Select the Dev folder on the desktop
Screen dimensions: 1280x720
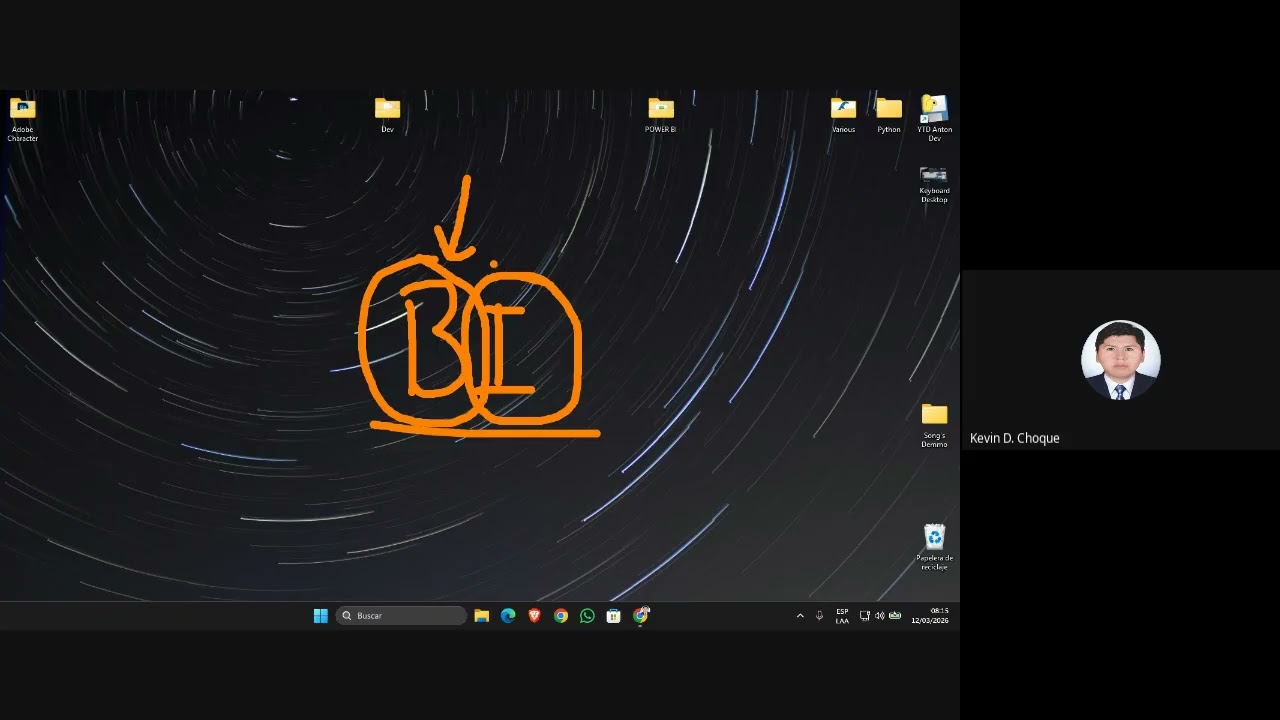[387, 116]
